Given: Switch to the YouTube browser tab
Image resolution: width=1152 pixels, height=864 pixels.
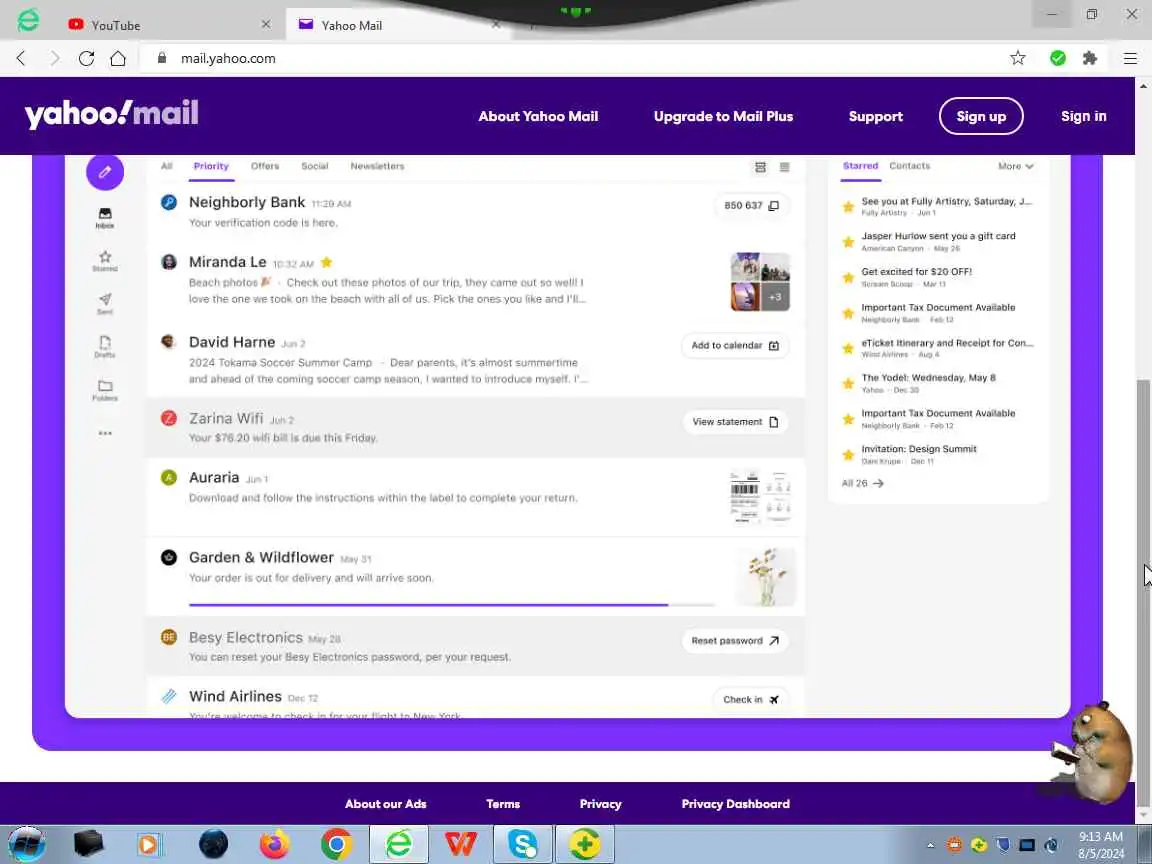Looking at the screenshot, I should (170, 25).
